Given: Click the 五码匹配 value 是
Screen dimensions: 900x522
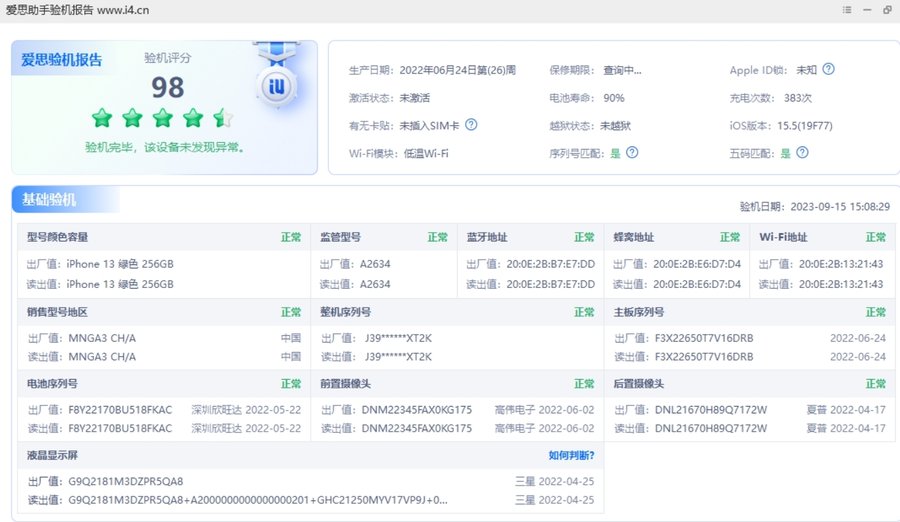Looking at the screenshot, I should coord(785,153).
